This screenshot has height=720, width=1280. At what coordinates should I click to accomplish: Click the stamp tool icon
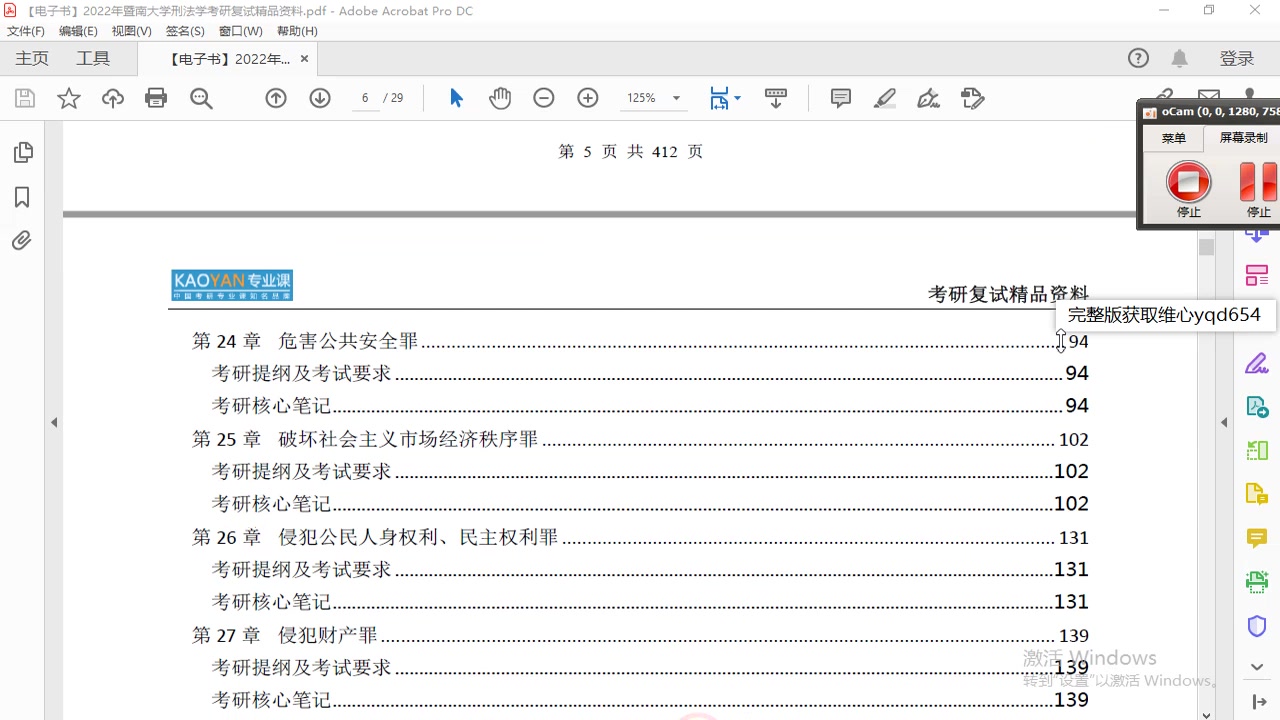click(x=972, y=98)
